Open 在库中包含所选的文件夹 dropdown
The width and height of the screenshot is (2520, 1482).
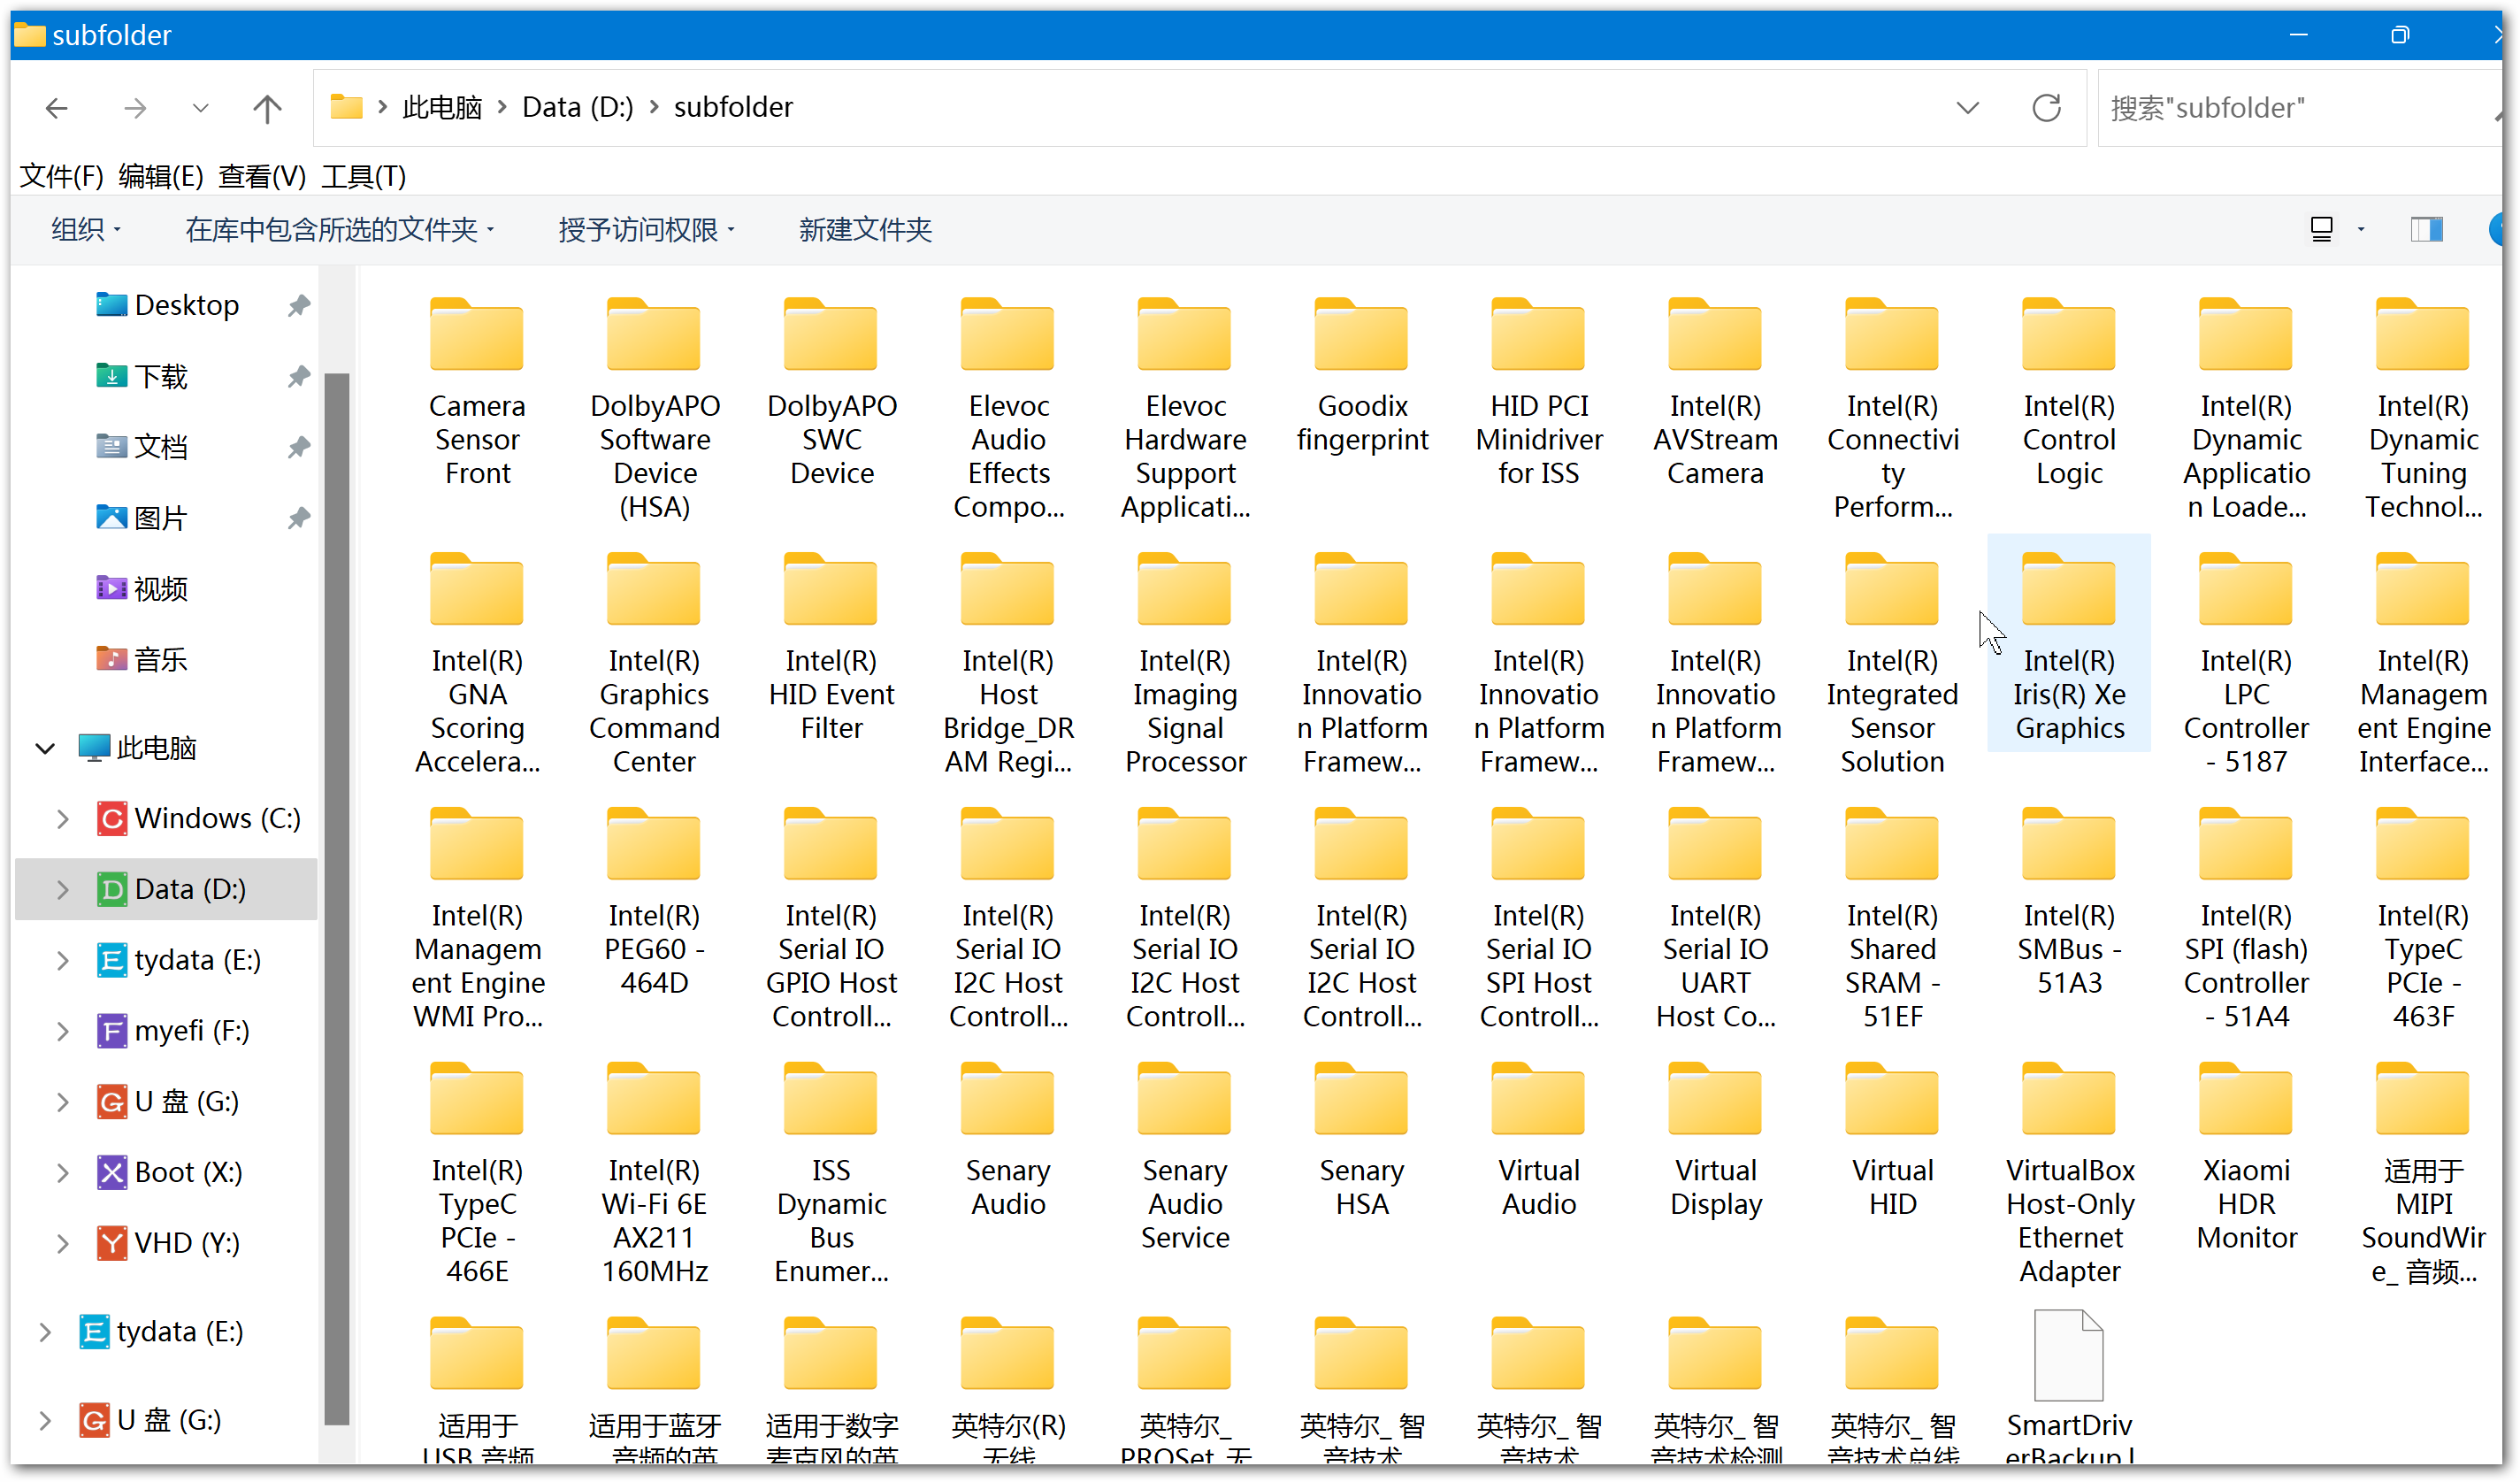(339, 230)
